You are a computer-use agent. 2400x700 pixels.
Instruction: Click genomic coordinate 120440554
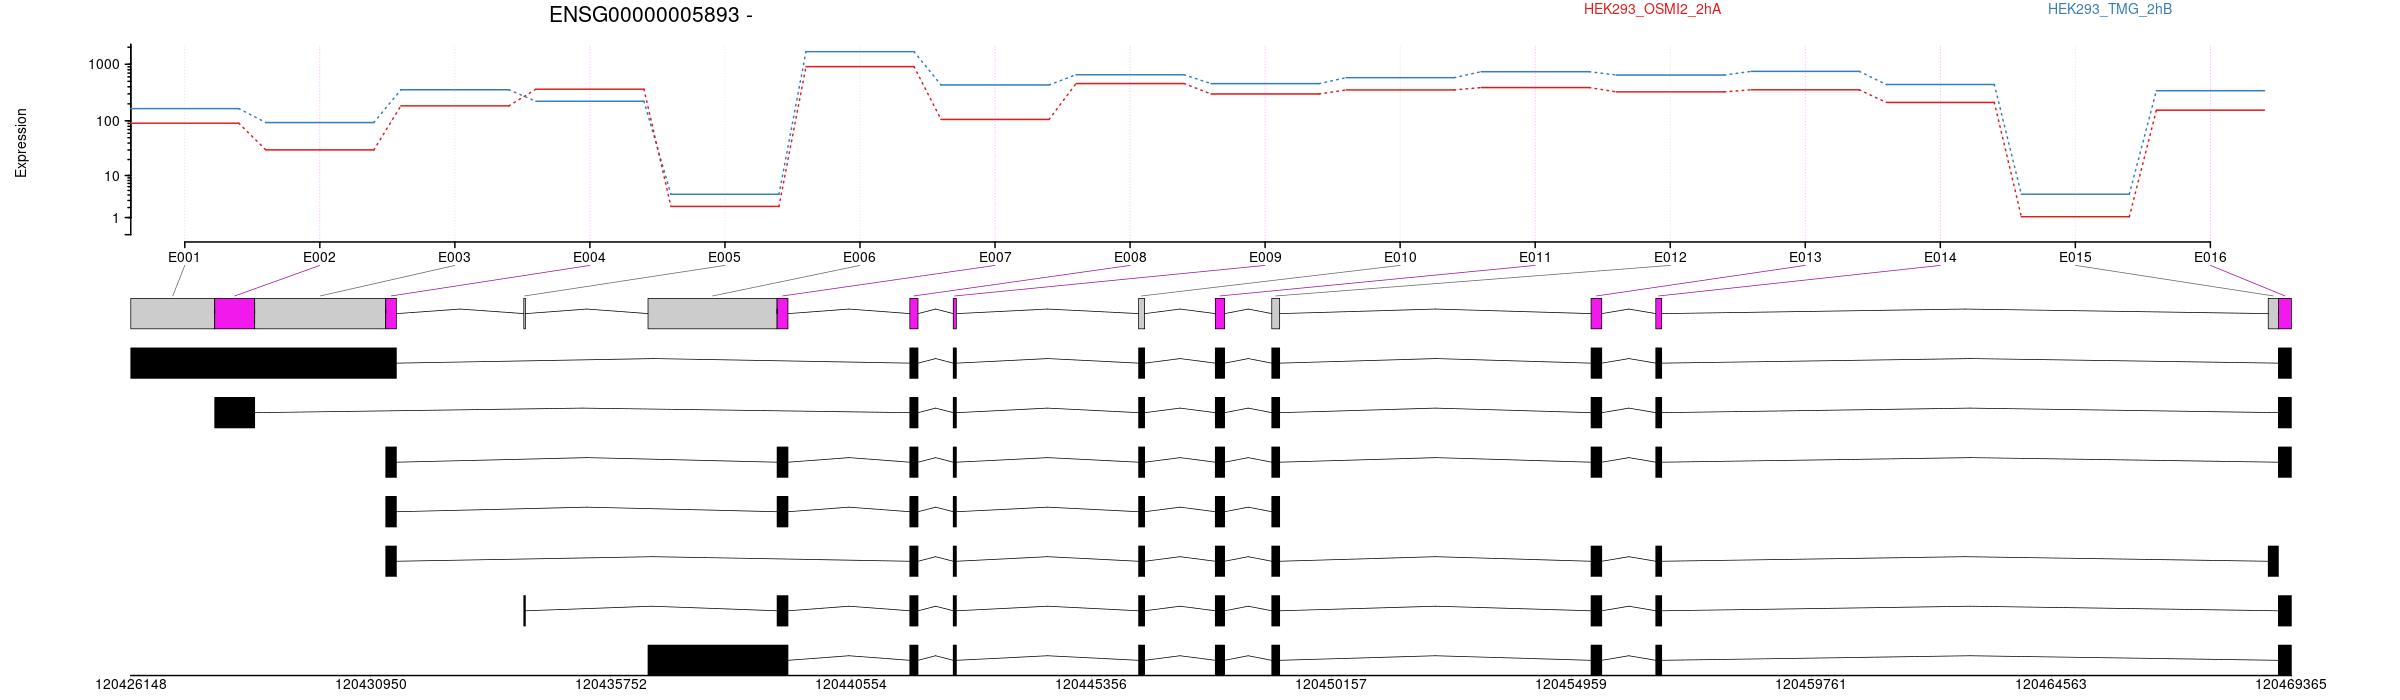[x=851, y=685]
